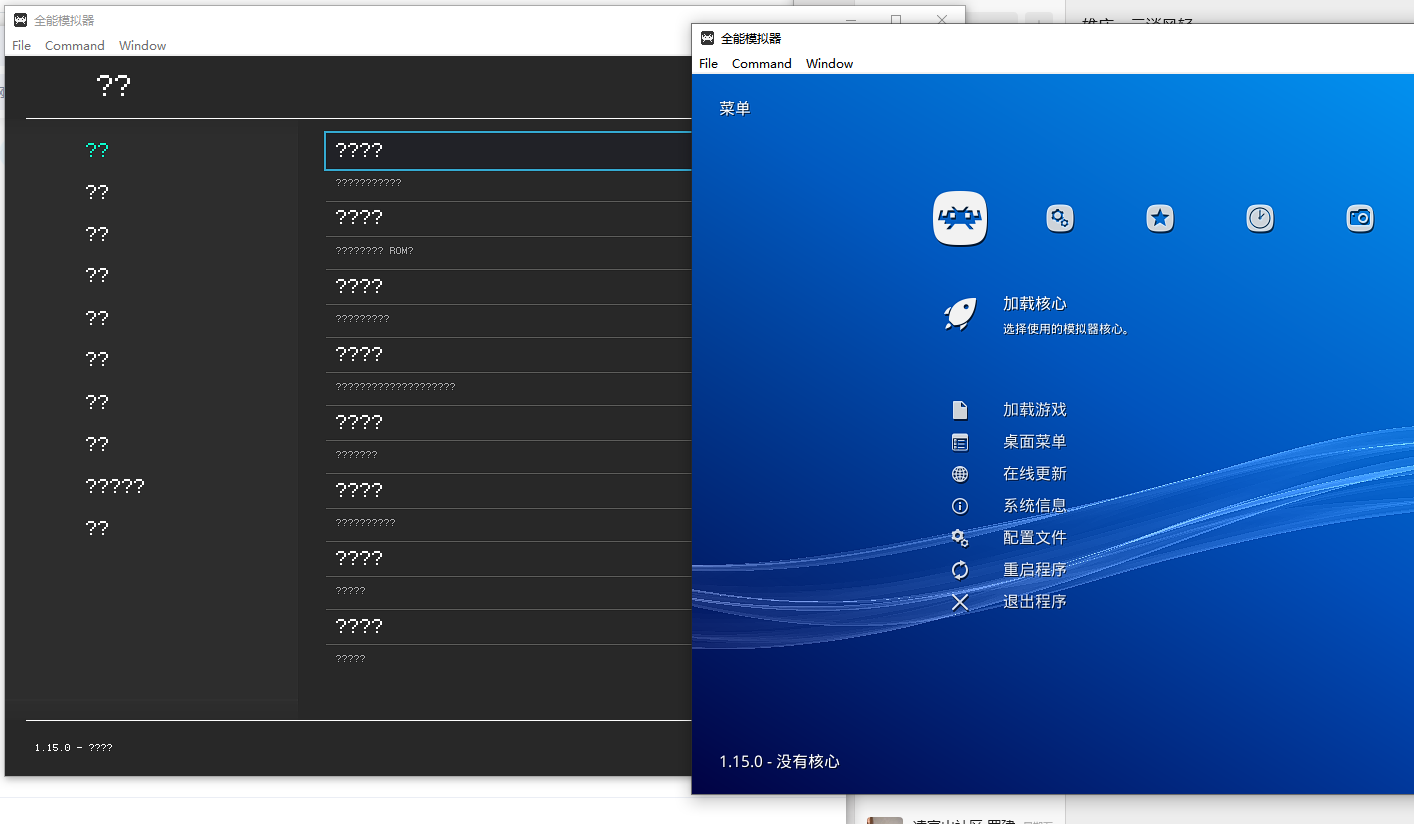This screenshot has width=1414, height=824.
Task: Click the rocket icon beside 加载核心
Action: (959, 312)
